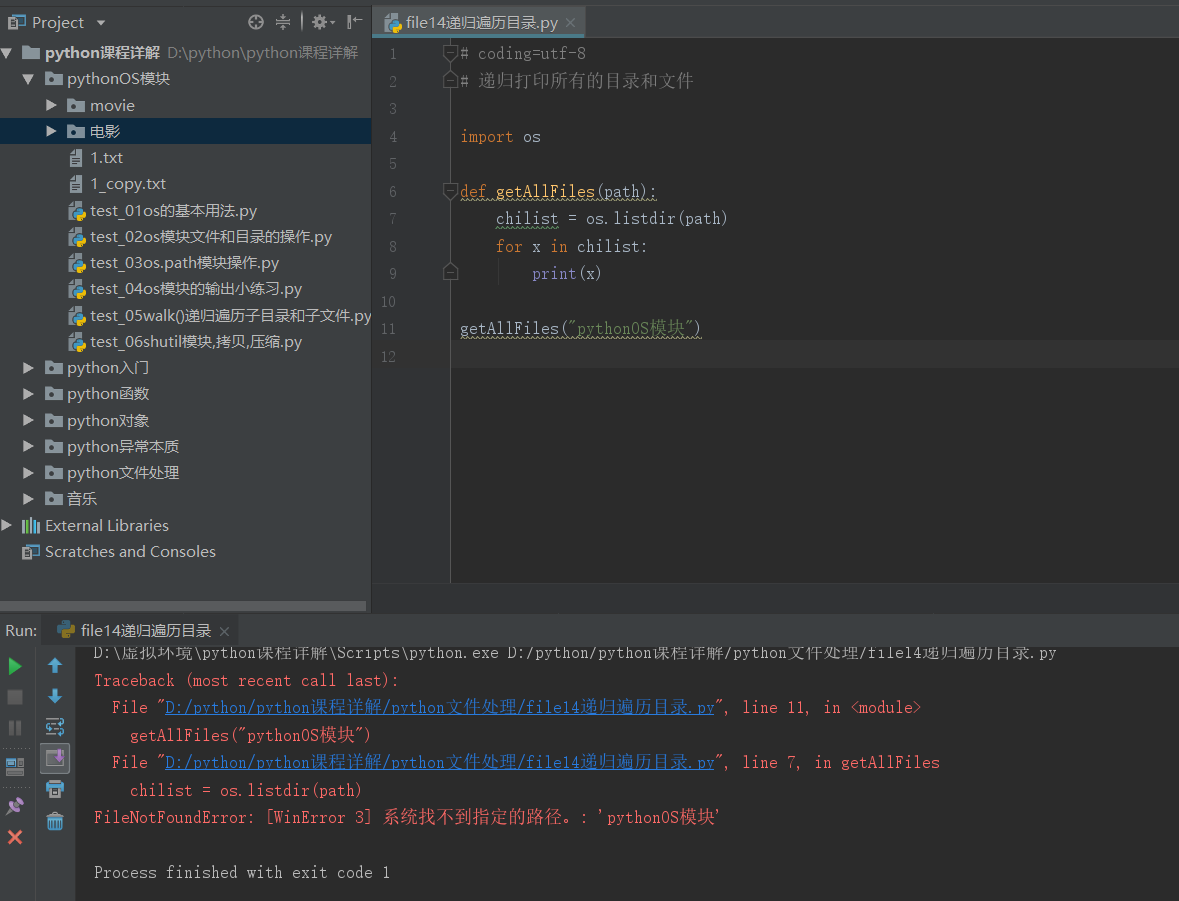Click the collapse all icon in Project toolbar
The height and width of the screenshot is (901, 1179).
pos(283,23)
